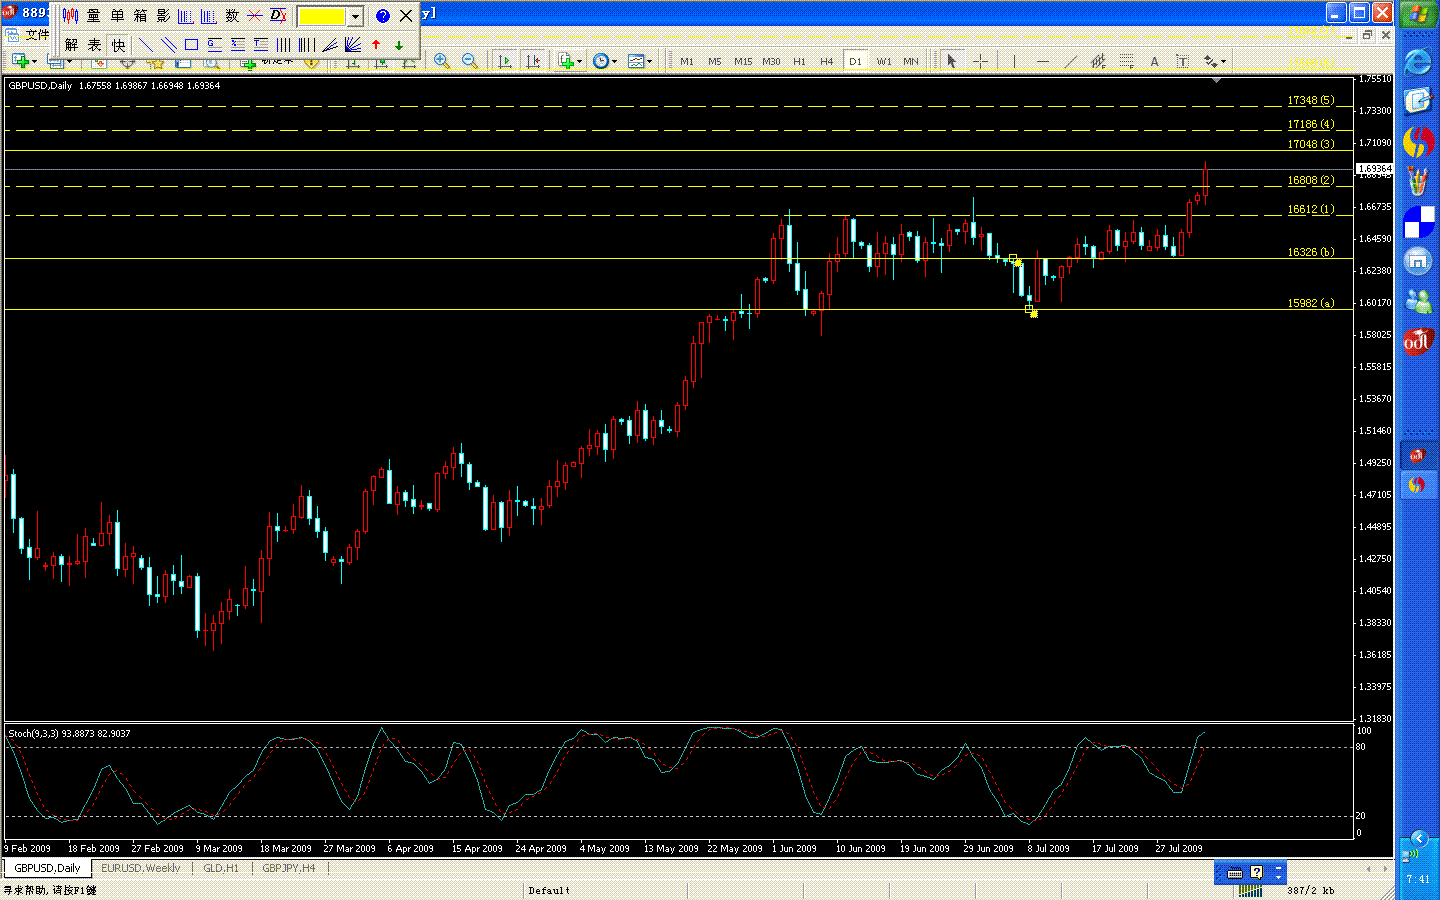This screenshot has height=900, width=1440.
Task: Select the text label T tool
Action: 1182,61
